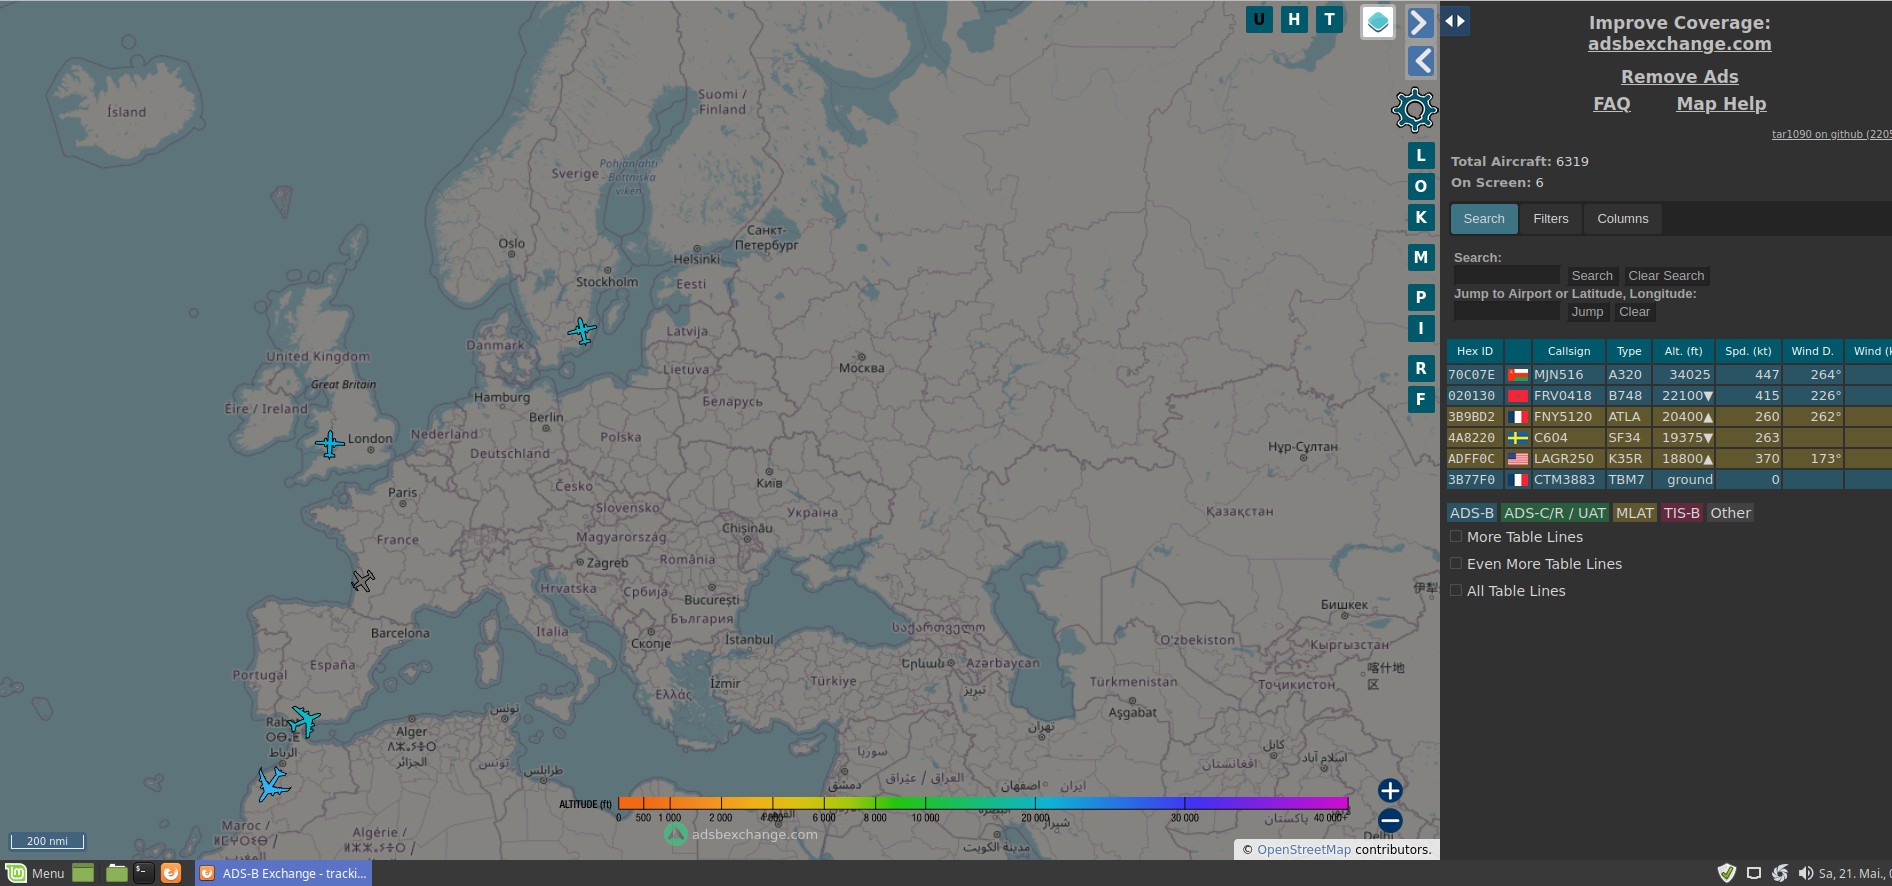The image size is (1892, 886).
Task: Click the H map toggle button
Action: (1294, 19)
